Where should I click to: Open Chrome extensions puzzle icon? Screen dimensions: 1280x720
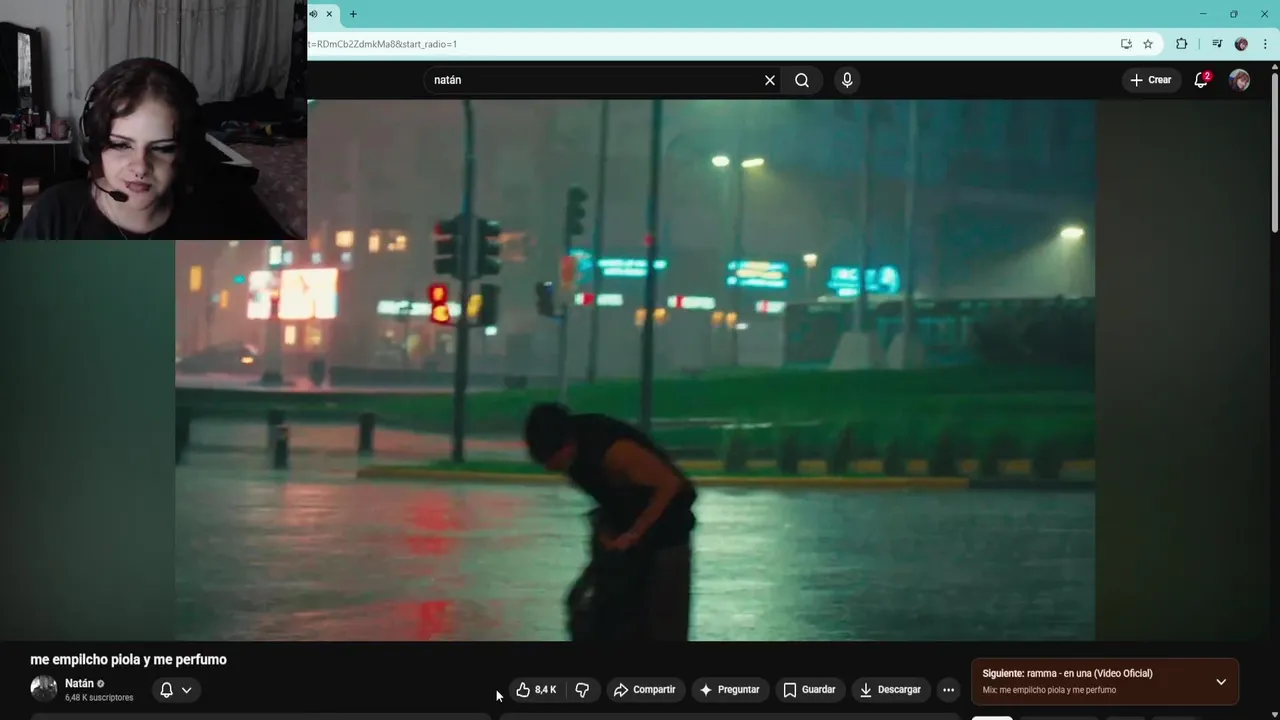[x=1182, y=44]
